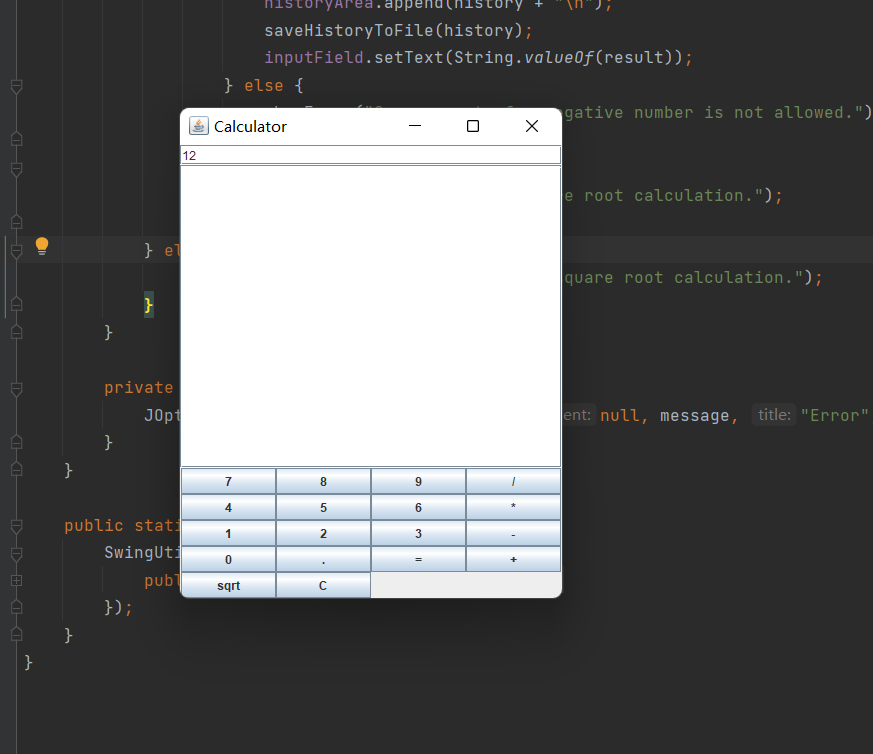Click the 'private' keyword in the editor

click(139, 388)
